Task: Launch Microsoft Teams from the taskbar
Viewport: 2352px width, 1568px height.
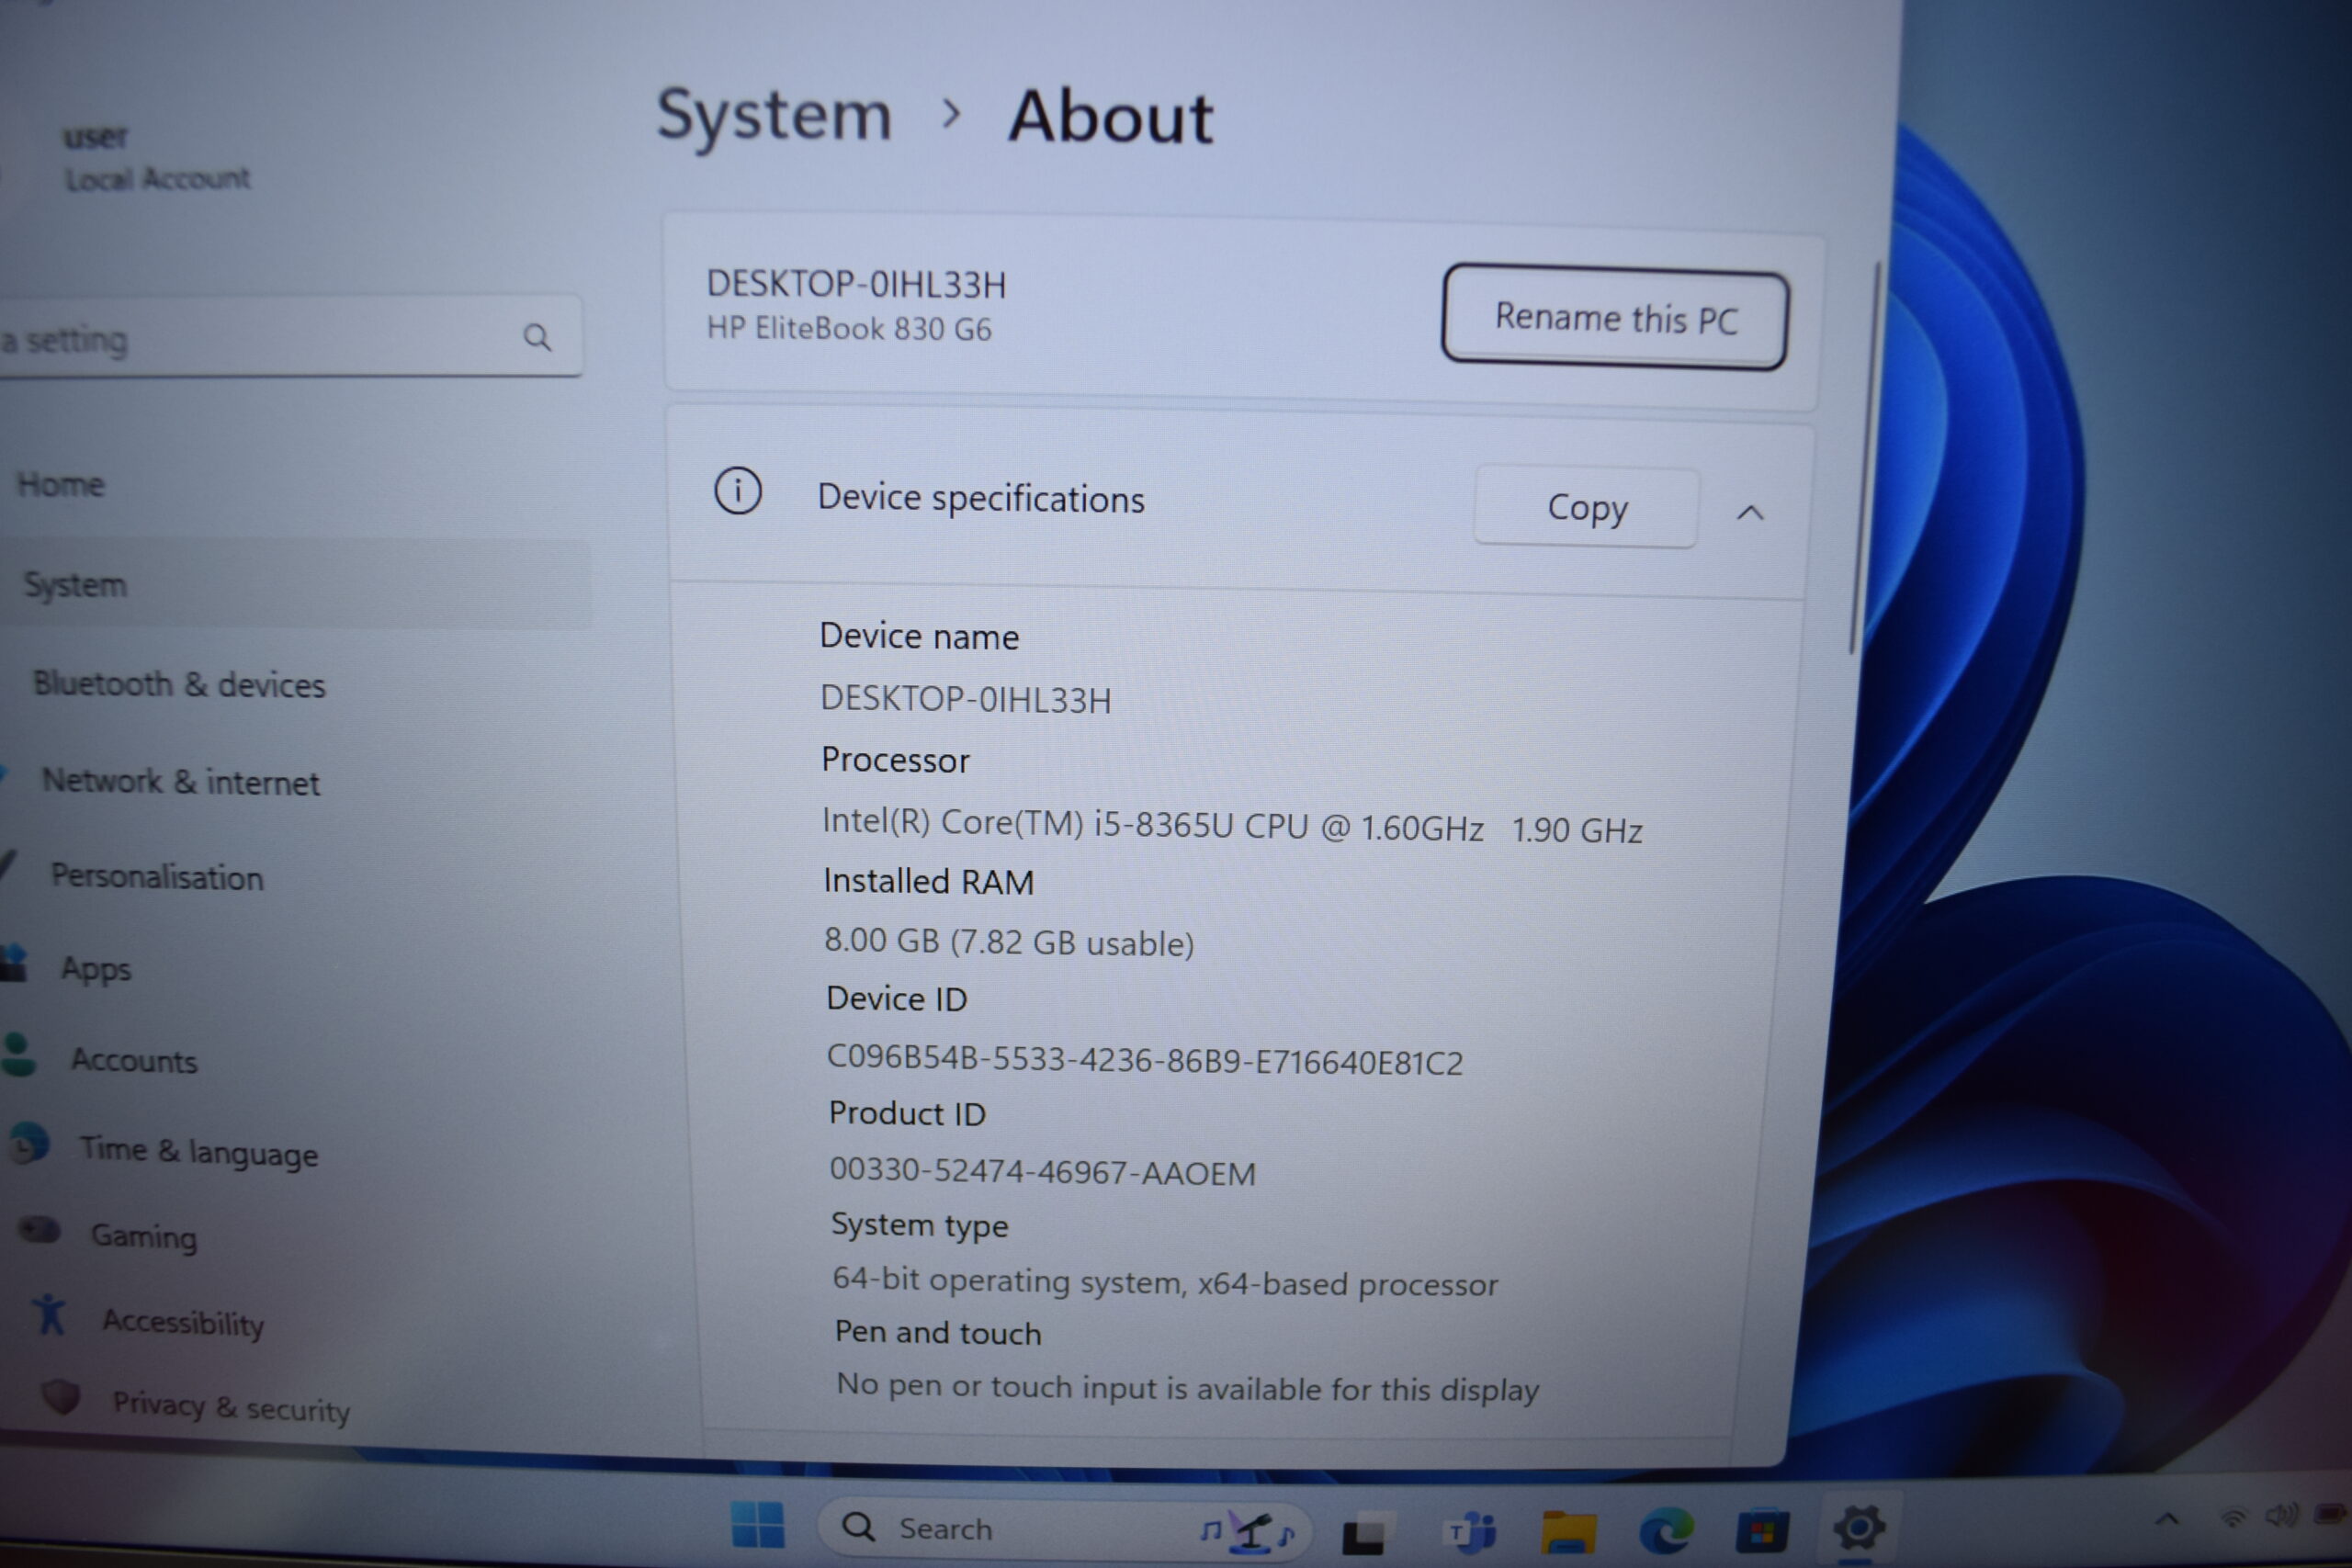Action: tap(1471, 1532)
